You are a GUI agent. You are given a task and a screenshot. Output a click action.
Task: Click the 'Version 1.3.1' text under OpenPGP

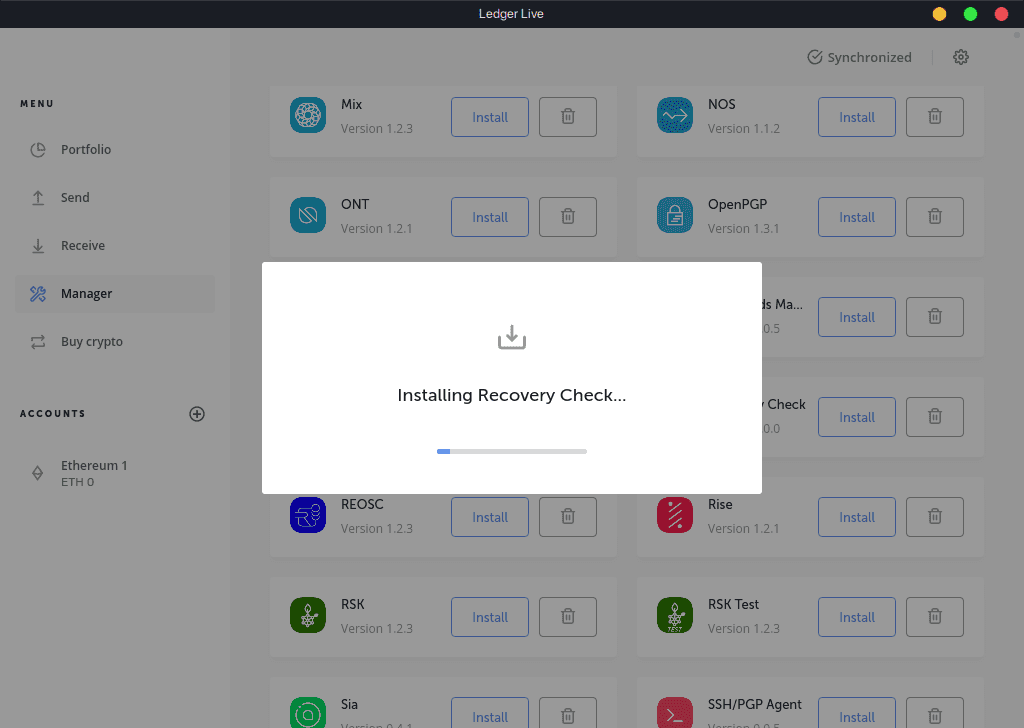click(743, 229)
